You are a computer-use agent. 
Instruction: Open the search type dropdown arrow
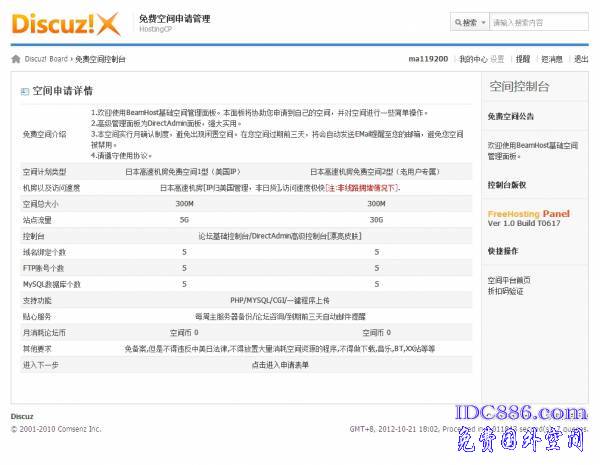pyautogui.click(x=484, y=22)
